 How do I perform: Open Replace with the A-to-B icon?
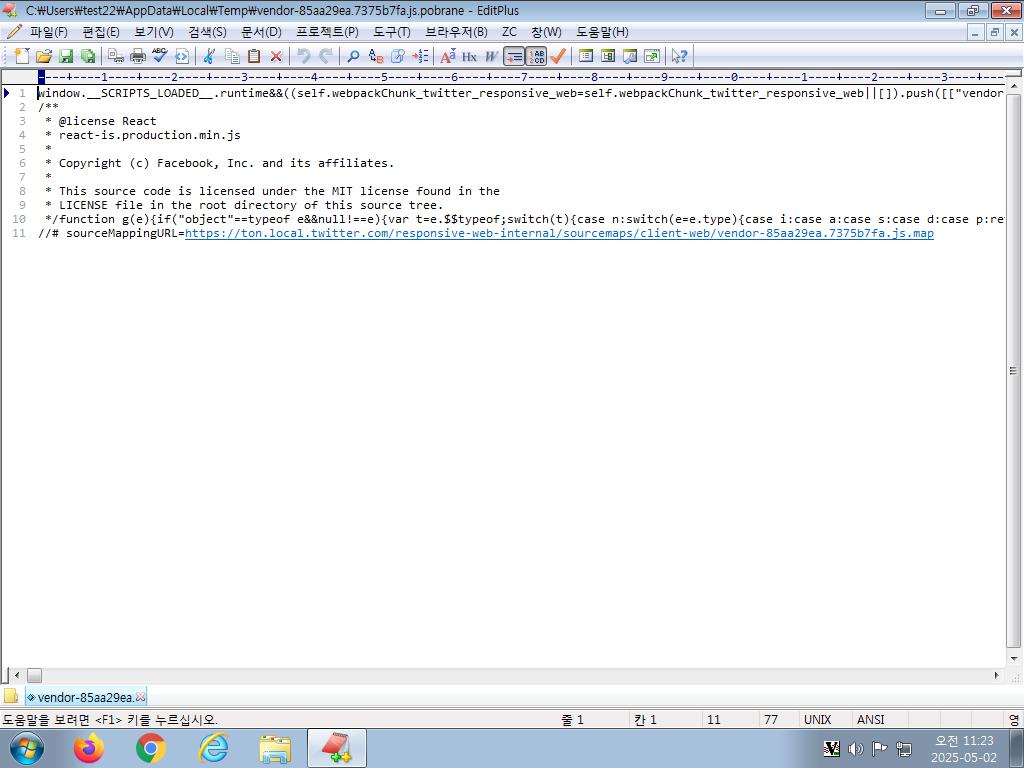pos(376,56)
